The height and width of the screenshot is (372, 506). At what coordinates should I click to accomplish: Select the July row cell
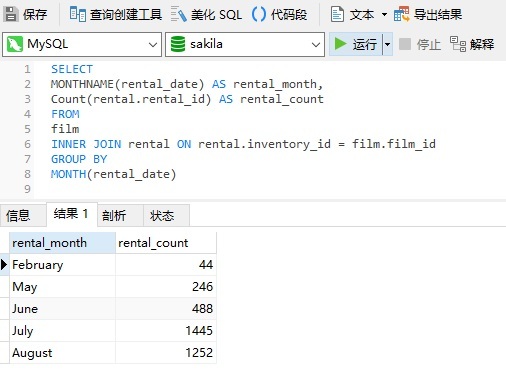pos(62,331)
